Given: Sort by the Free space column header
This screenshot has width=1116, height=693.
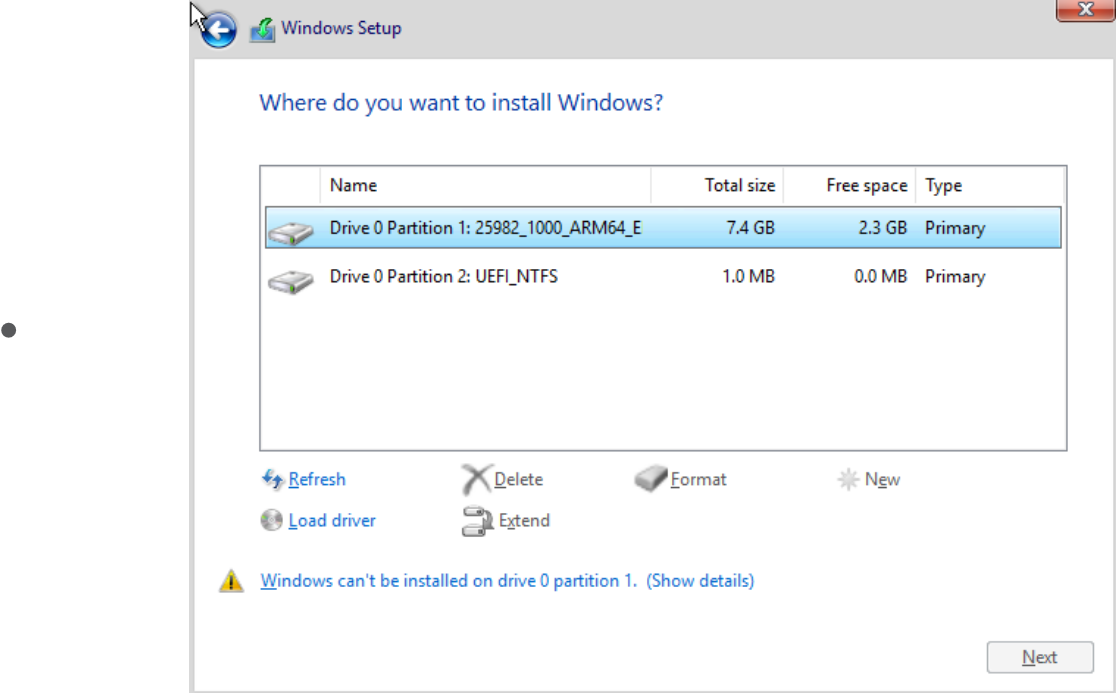Looking at the screenshot, I should pyautogui.click(x=849, y=186).
